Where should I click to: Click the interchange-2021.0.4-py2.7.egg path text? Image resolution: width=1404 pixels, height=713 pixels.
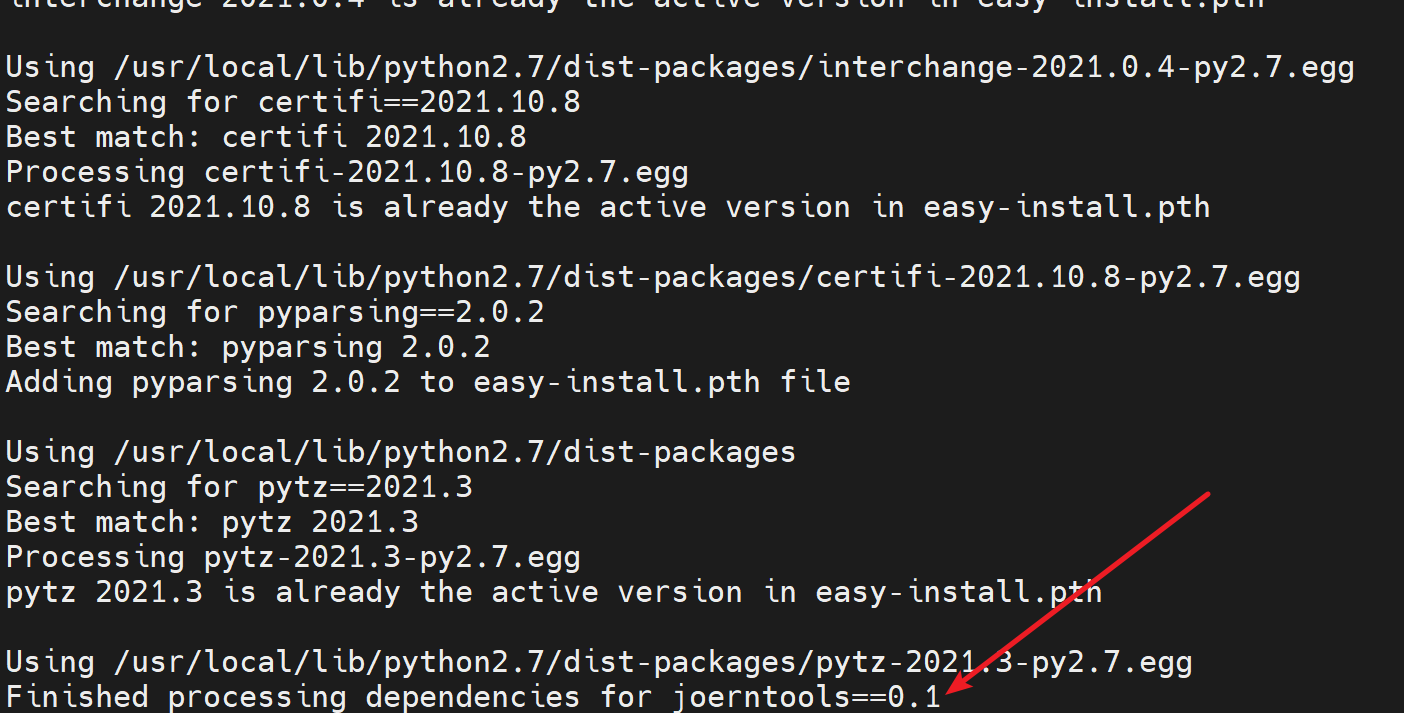(1086, 67)
